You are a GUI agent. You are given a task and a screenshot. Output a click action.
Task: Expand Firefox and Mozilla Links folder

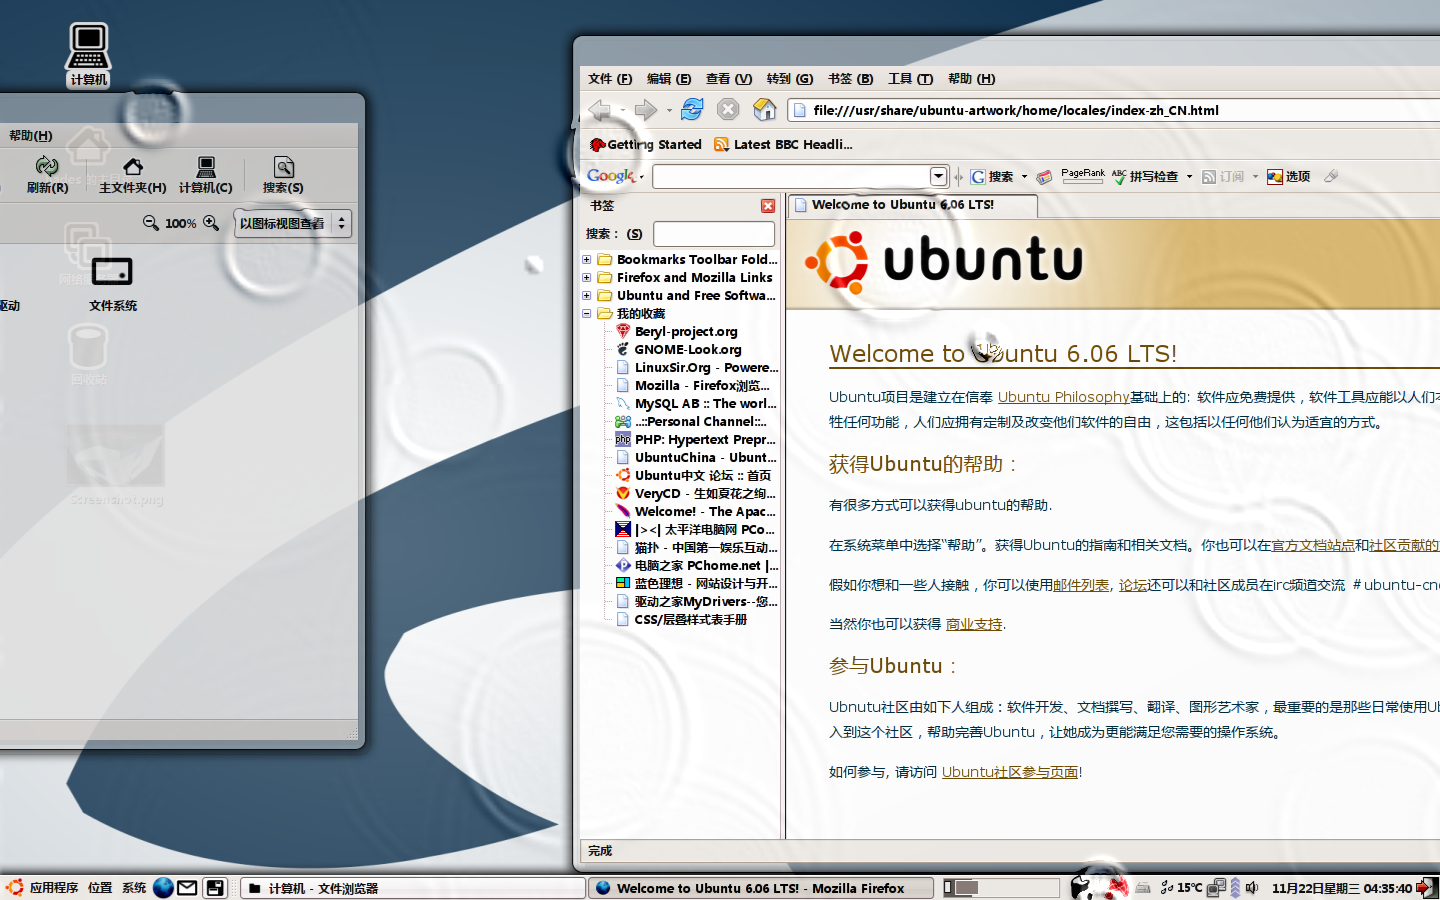pyautogui.click(x=587, y=278)
